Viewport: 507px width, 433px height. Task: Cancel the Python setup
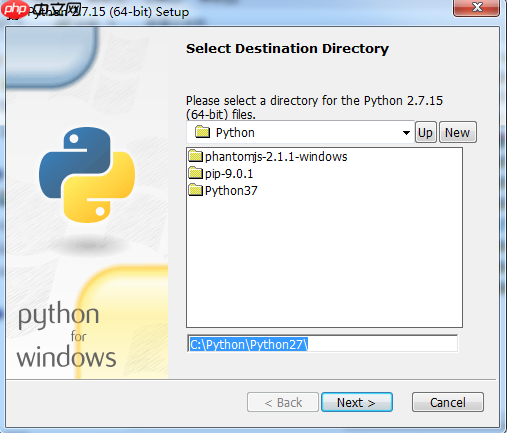[447, 402]
